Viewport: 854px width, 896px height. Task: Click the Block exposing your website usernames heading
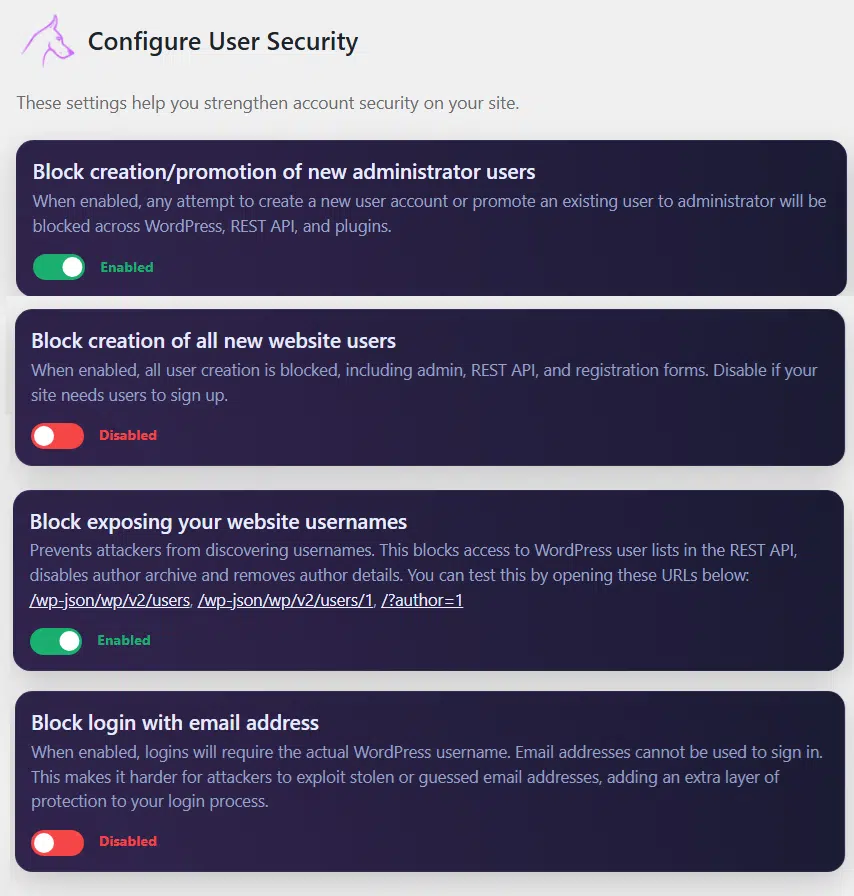click(217, 521)
